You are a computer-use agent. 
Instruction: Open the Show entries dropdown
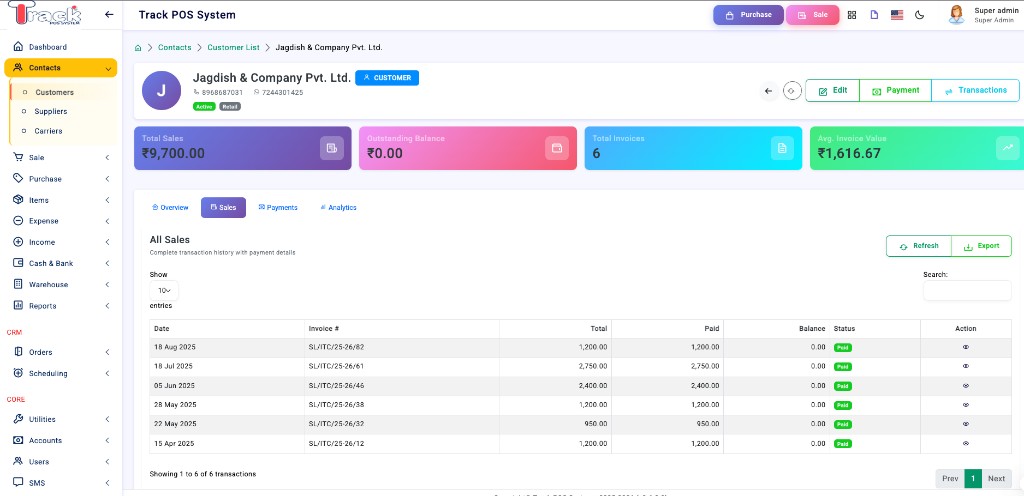pyautogui.click(x=164, y=290)
